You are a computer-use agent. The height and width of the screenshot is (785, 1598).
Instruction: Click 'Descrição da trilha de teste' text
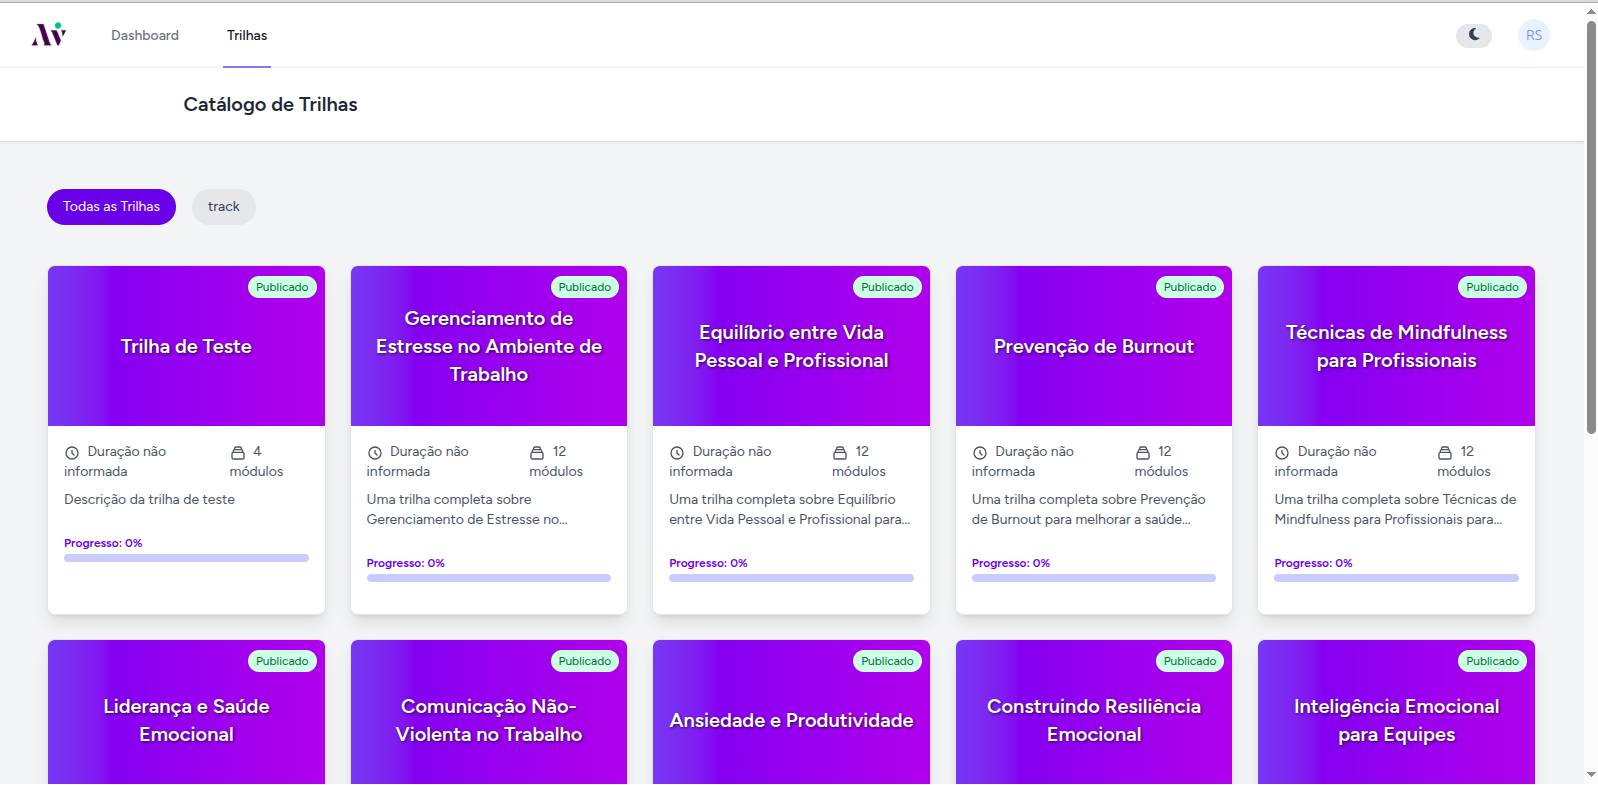click(150, 500)
